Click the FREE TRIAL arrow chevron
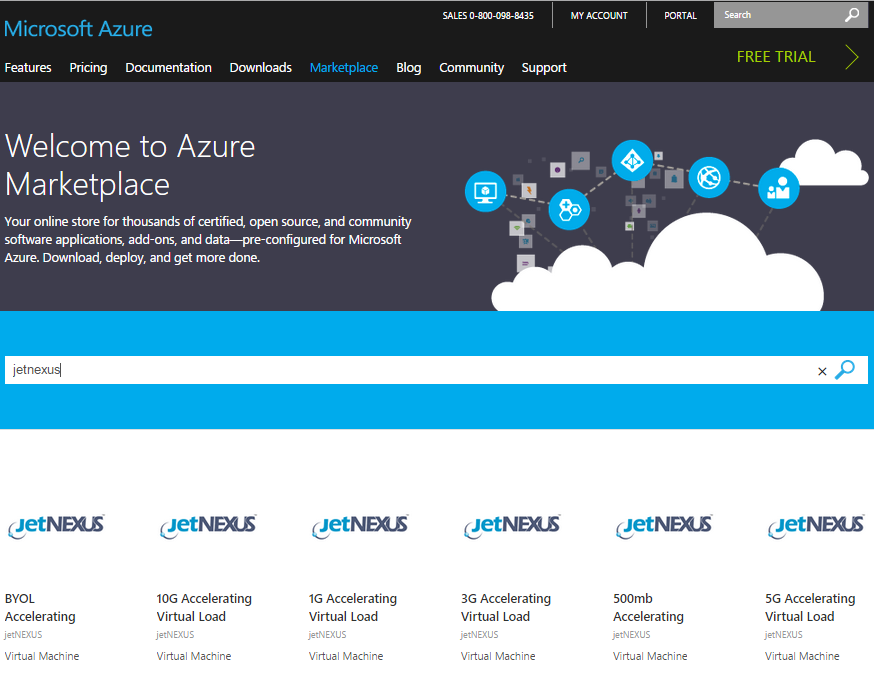The image size is (874, 694). 852,57
